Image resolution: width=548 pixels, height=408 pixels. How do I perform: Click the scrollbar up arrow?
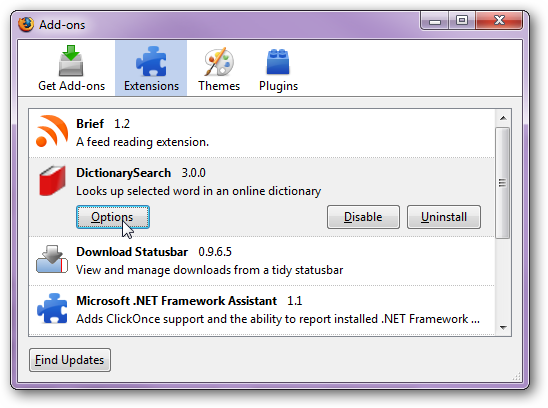click(x=503, y=118)
